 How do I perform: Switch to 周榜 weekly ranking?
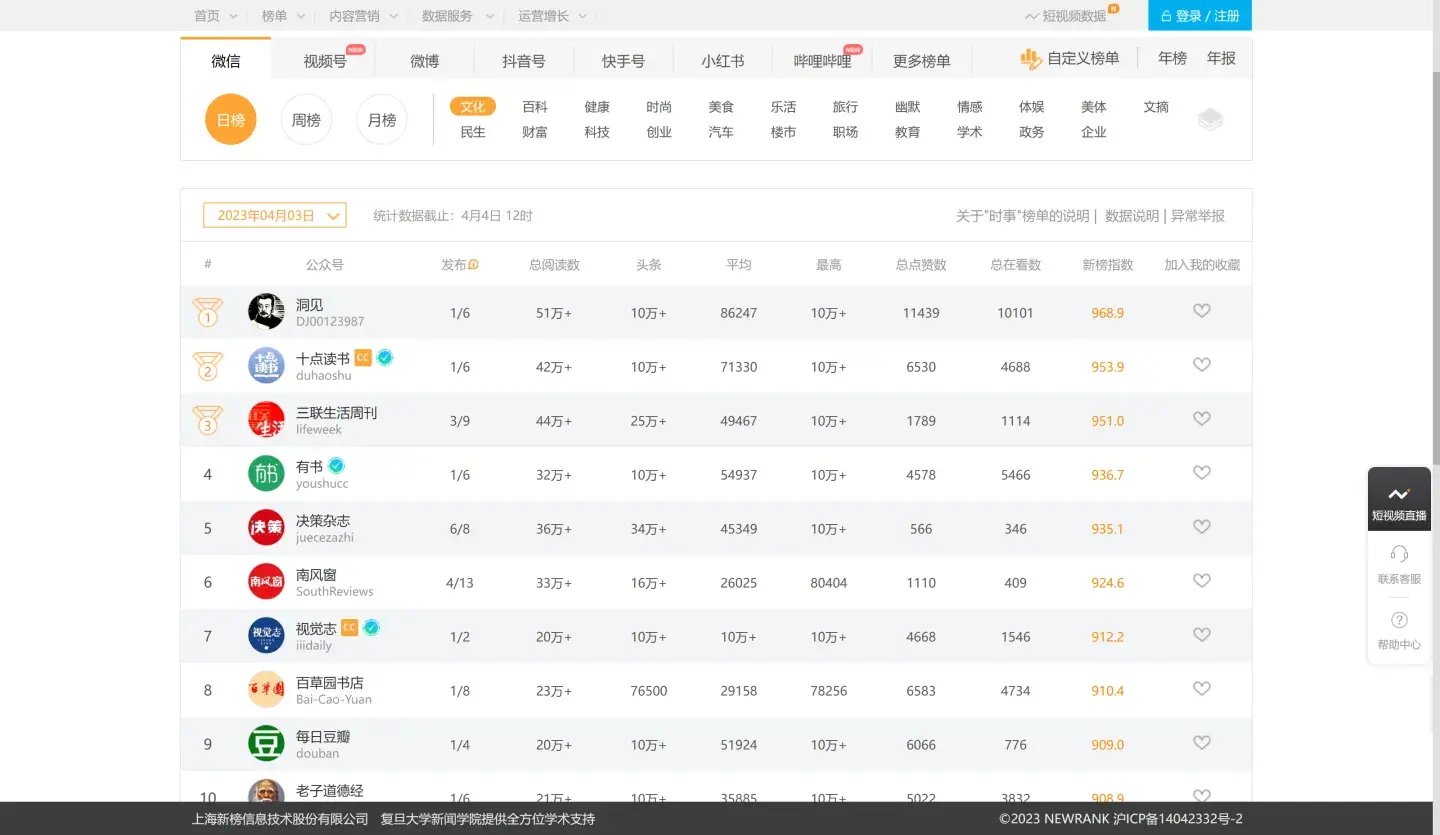tap(306, 119)
